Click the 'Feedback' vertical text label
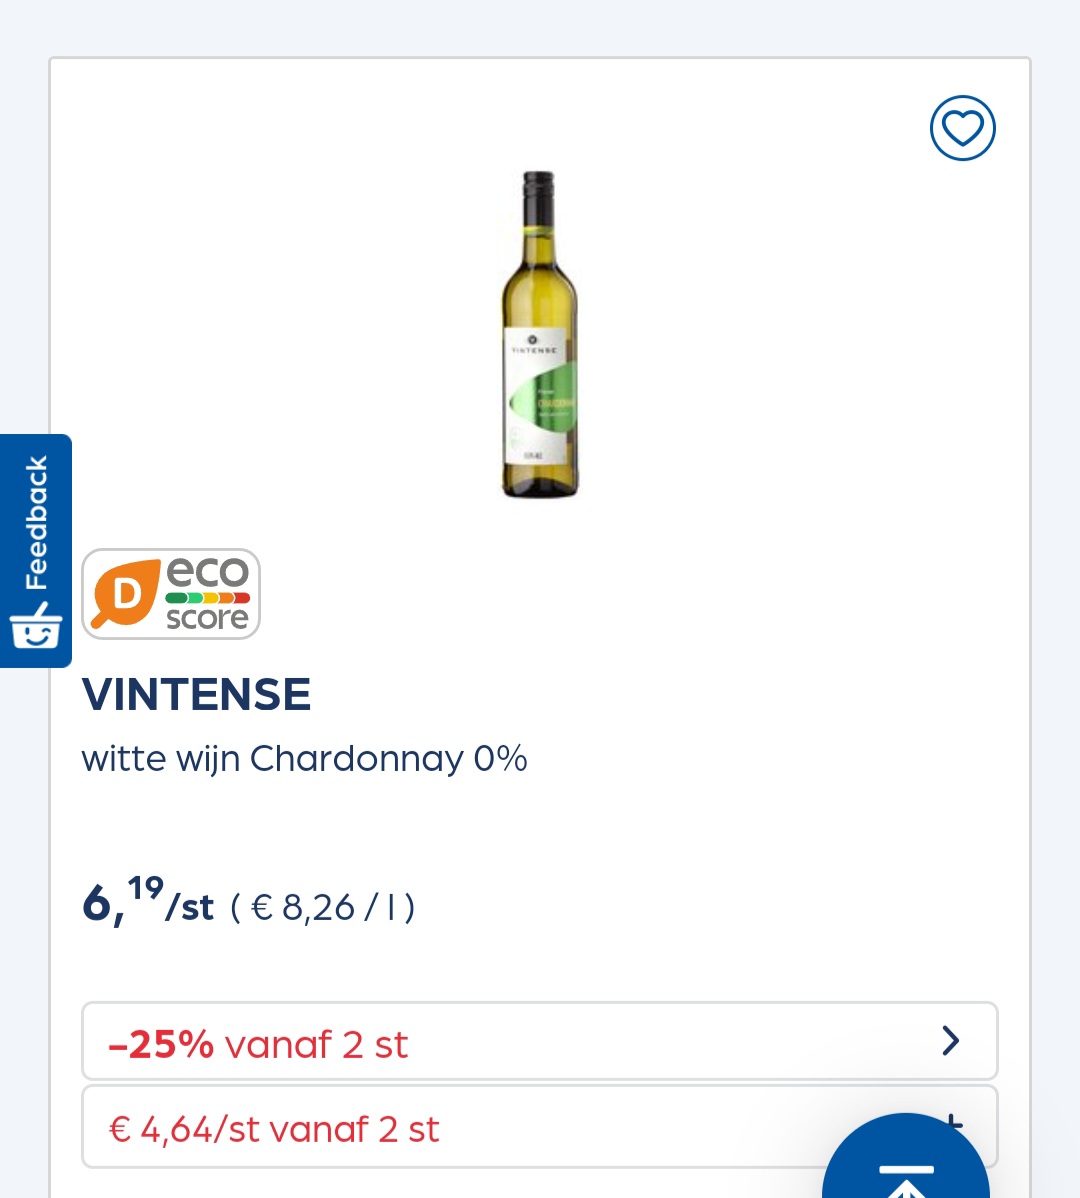This screenshot has height=1198, width=1080. point(36,522)
